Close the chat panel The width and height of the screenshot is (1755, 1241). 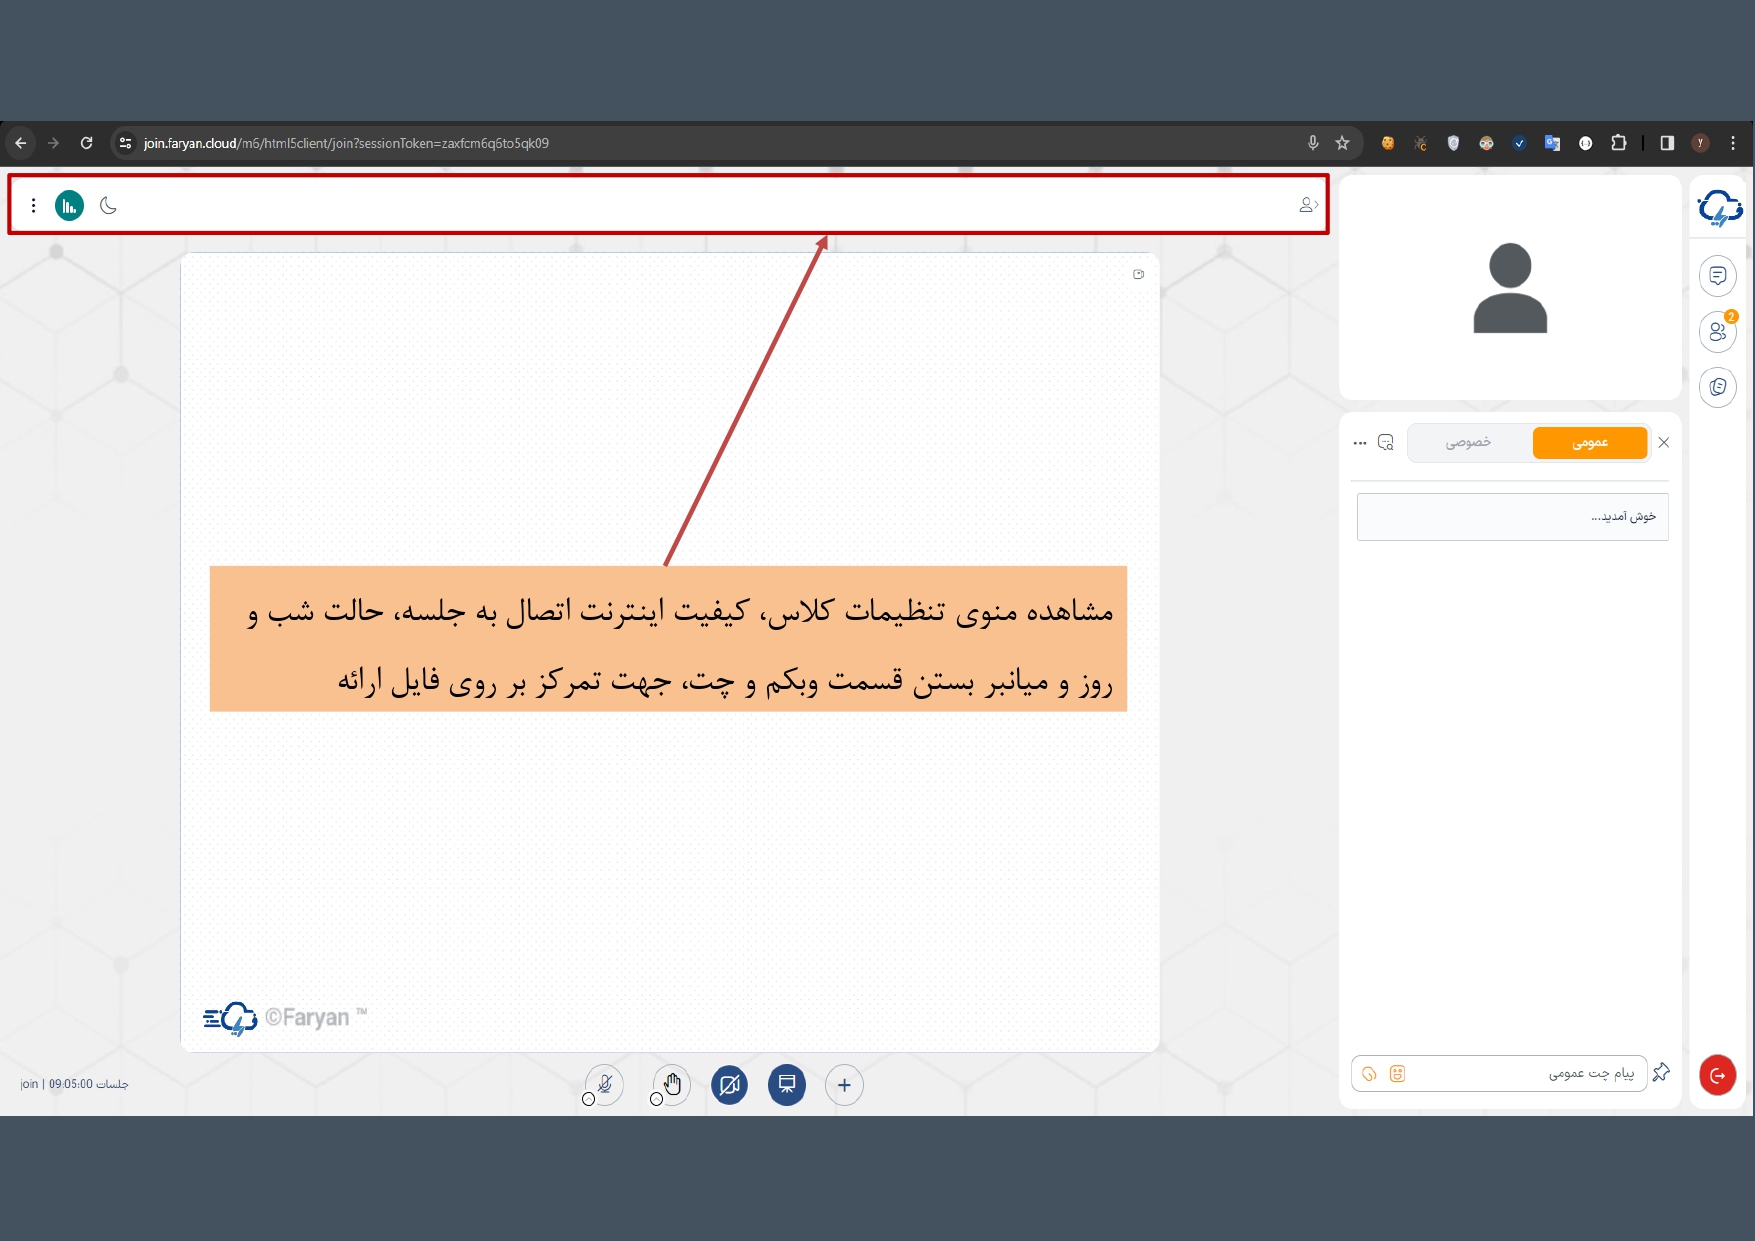[1664, 443]
